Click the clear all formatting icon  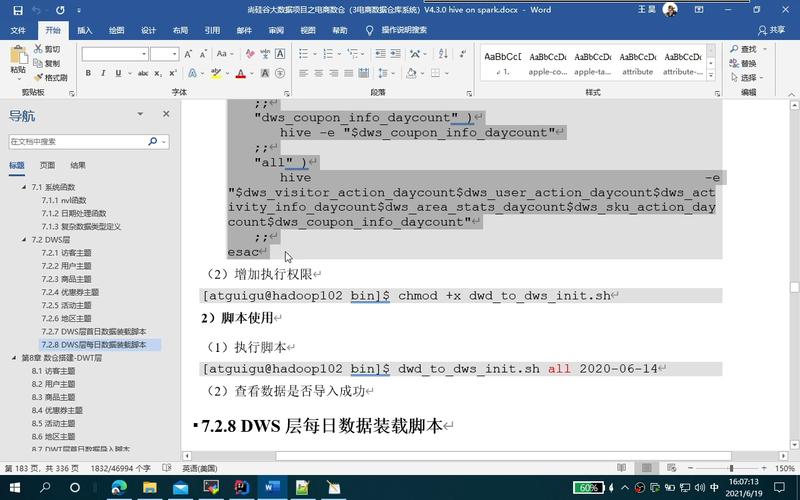[x=249, y=54]
